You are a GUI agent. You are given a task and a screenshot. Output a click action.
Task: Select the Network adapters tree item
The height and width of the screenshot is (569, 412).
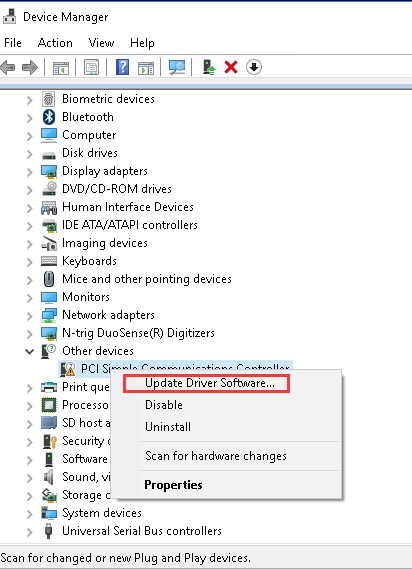click(x=108, y=315)
